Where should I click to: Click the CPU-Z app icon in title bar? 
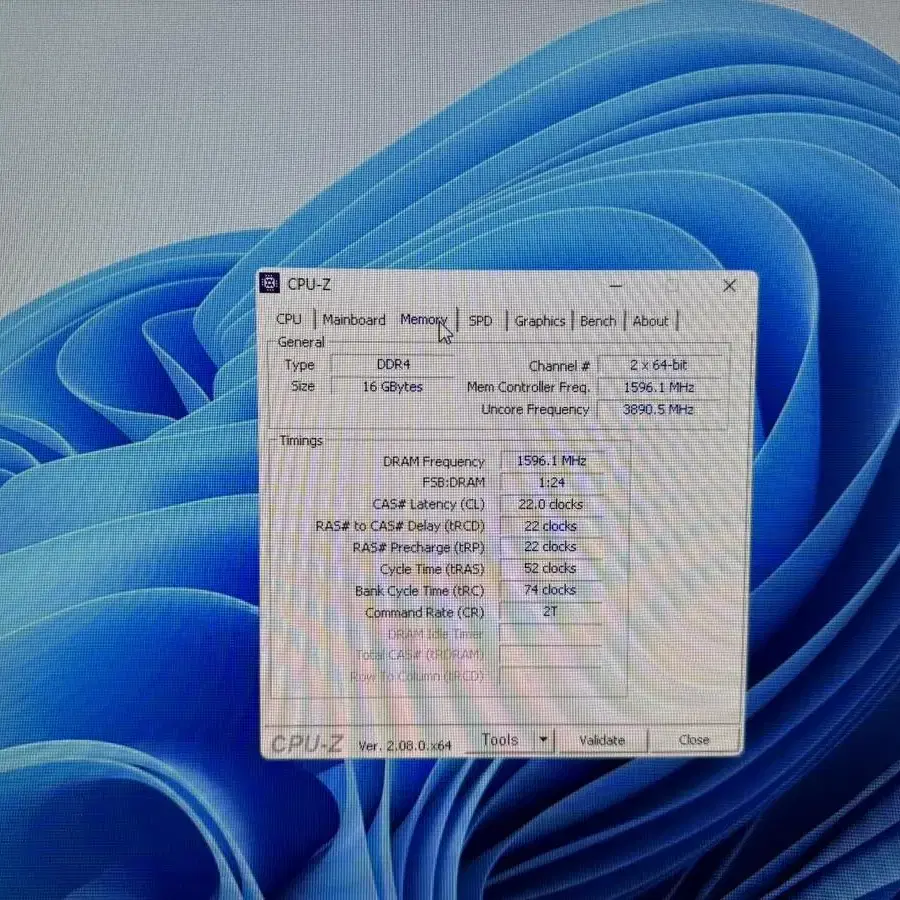pyautogui.click(x=269, y=283)
